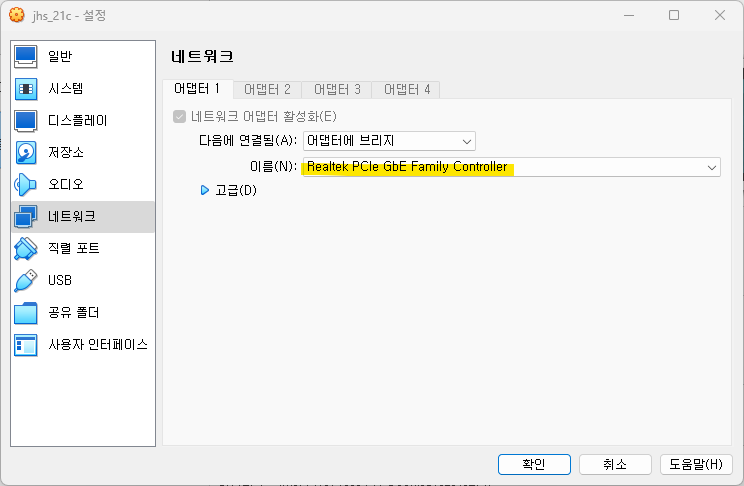Open the Realtek adapter name dropdown
The height and width of the screenshot is (486, 744).
point(512,167)
